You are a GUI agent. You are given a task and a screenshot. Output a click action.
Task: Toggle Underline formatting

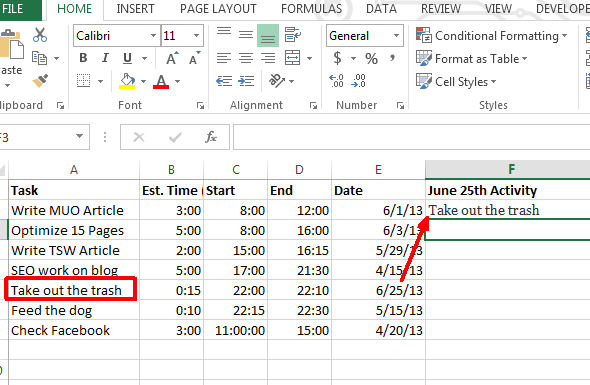coord(128,58)
